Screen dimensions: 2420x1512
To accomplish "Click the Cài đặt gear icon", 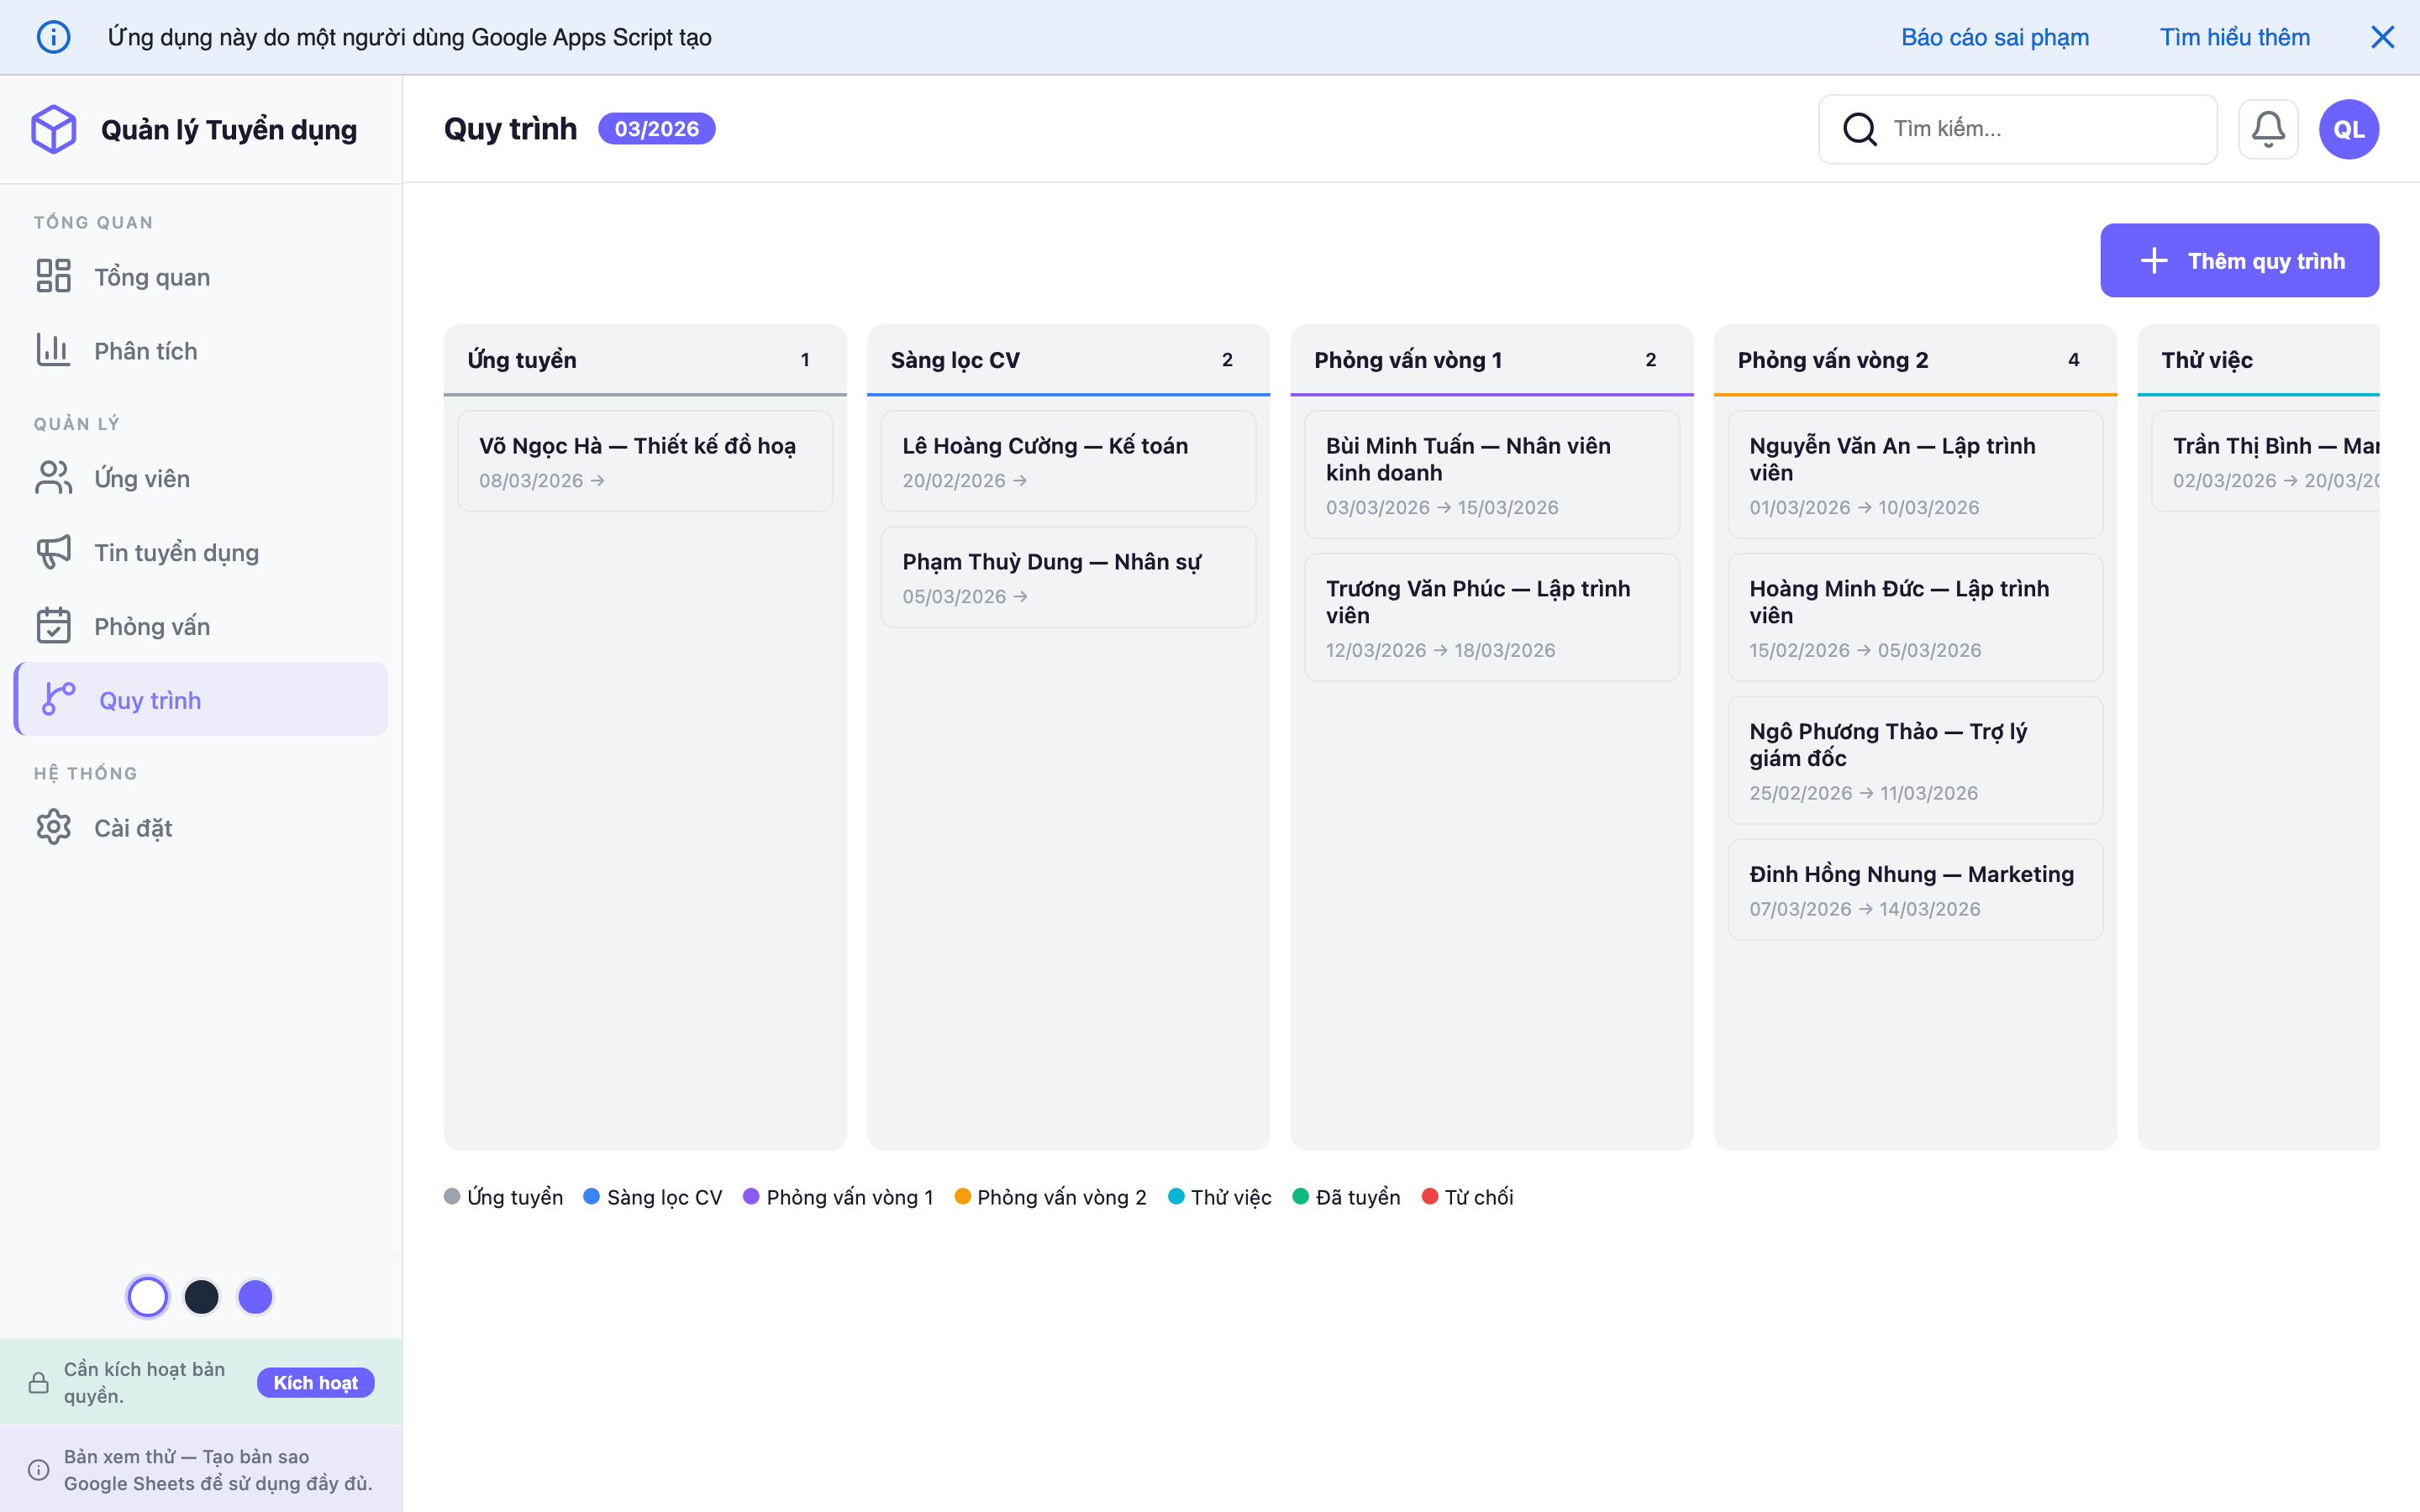I will 54,827.
